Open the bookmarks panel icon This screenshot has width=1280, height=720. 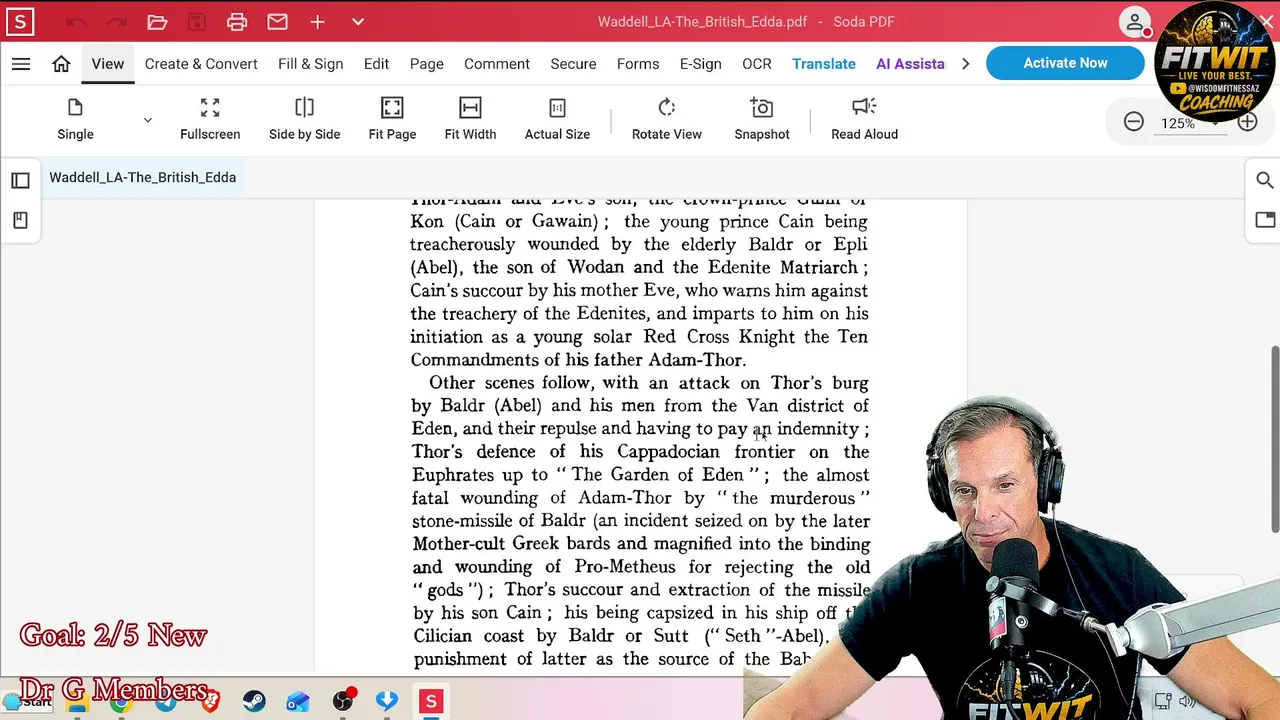coord(20,220)
